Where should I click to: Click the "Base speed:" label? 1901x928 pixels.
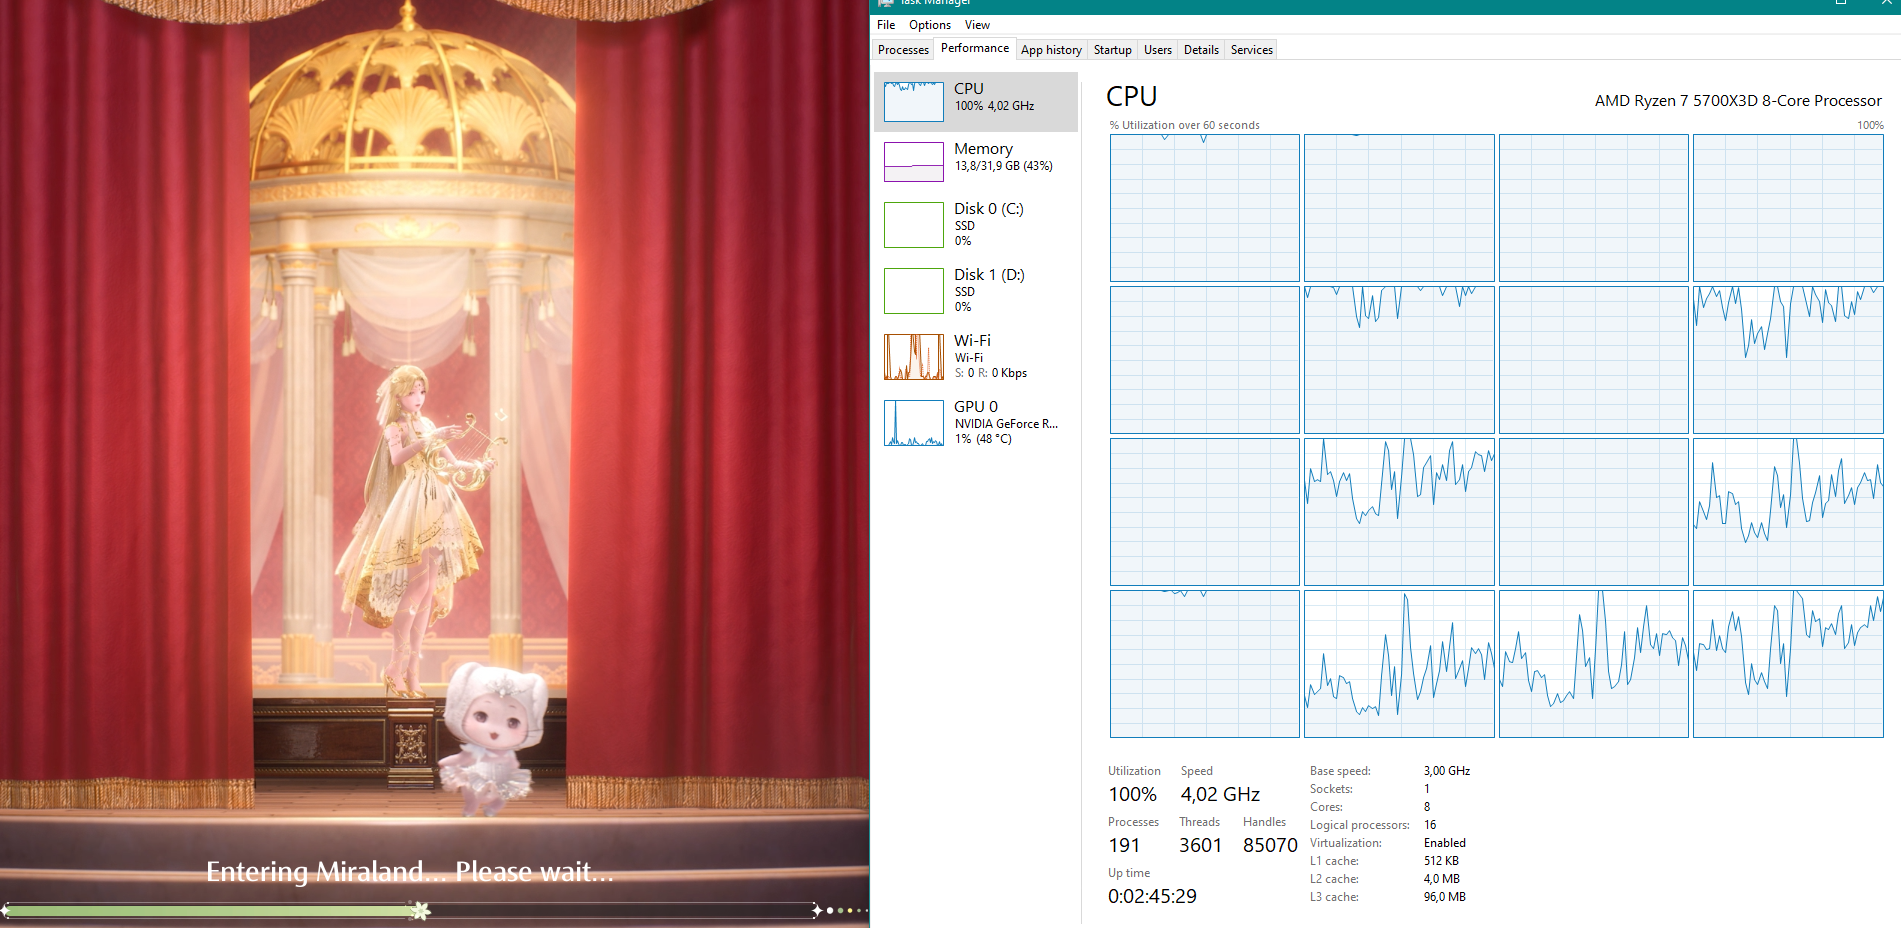1340,771
